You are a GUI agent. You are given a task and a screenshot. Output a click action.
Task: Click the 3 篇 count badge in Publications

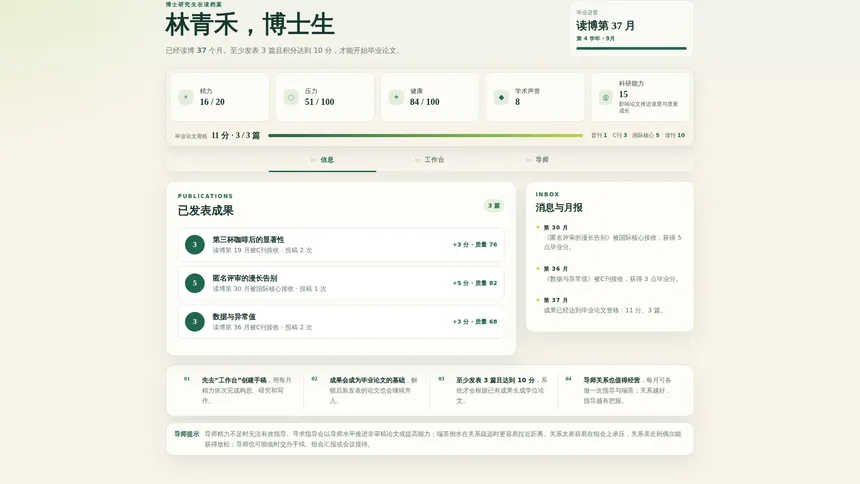pyautogui.click(x=494, y=206)
